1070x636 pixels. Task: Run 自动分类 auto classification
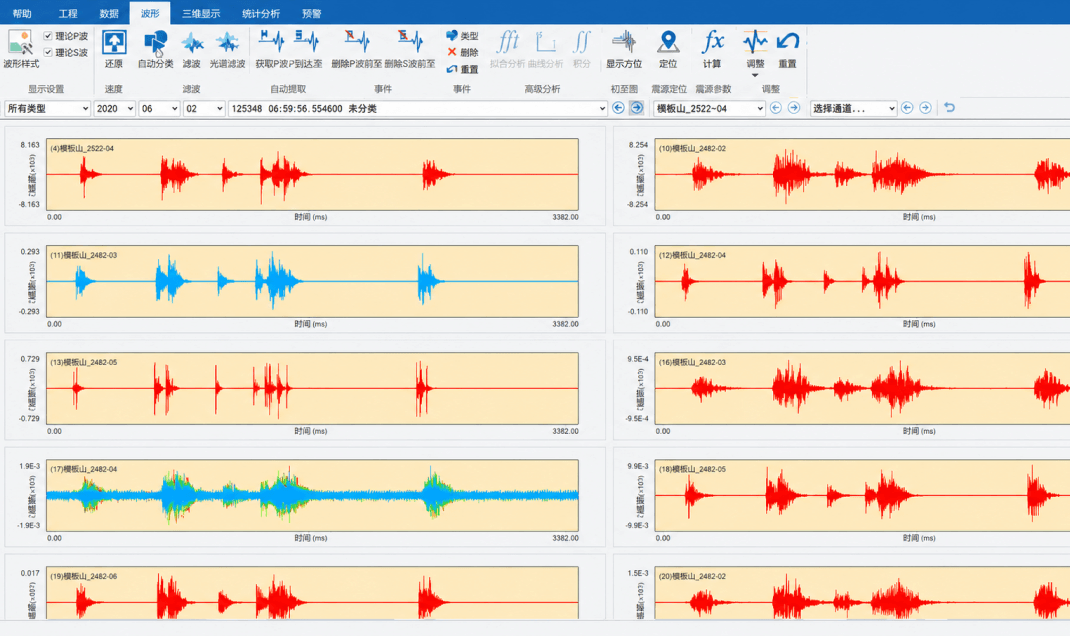(156, 49)
